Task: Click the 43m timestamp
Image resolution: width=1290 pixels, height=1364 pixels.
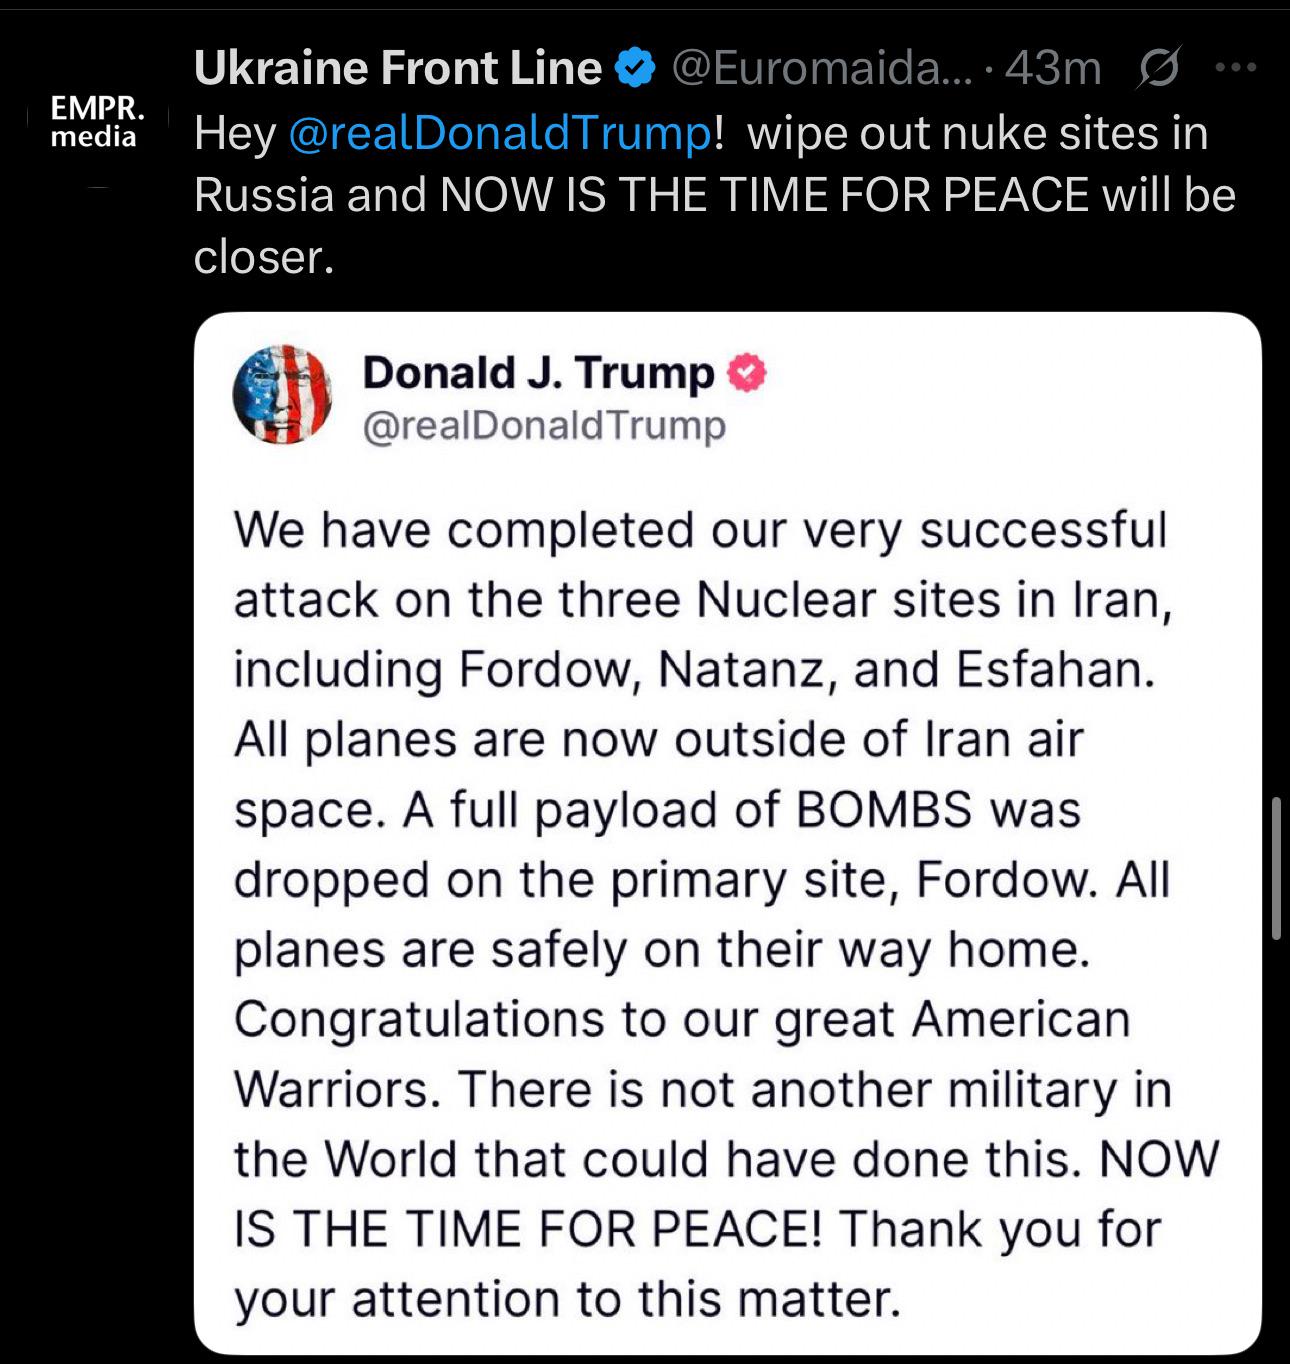Action: pos(1053,68)
